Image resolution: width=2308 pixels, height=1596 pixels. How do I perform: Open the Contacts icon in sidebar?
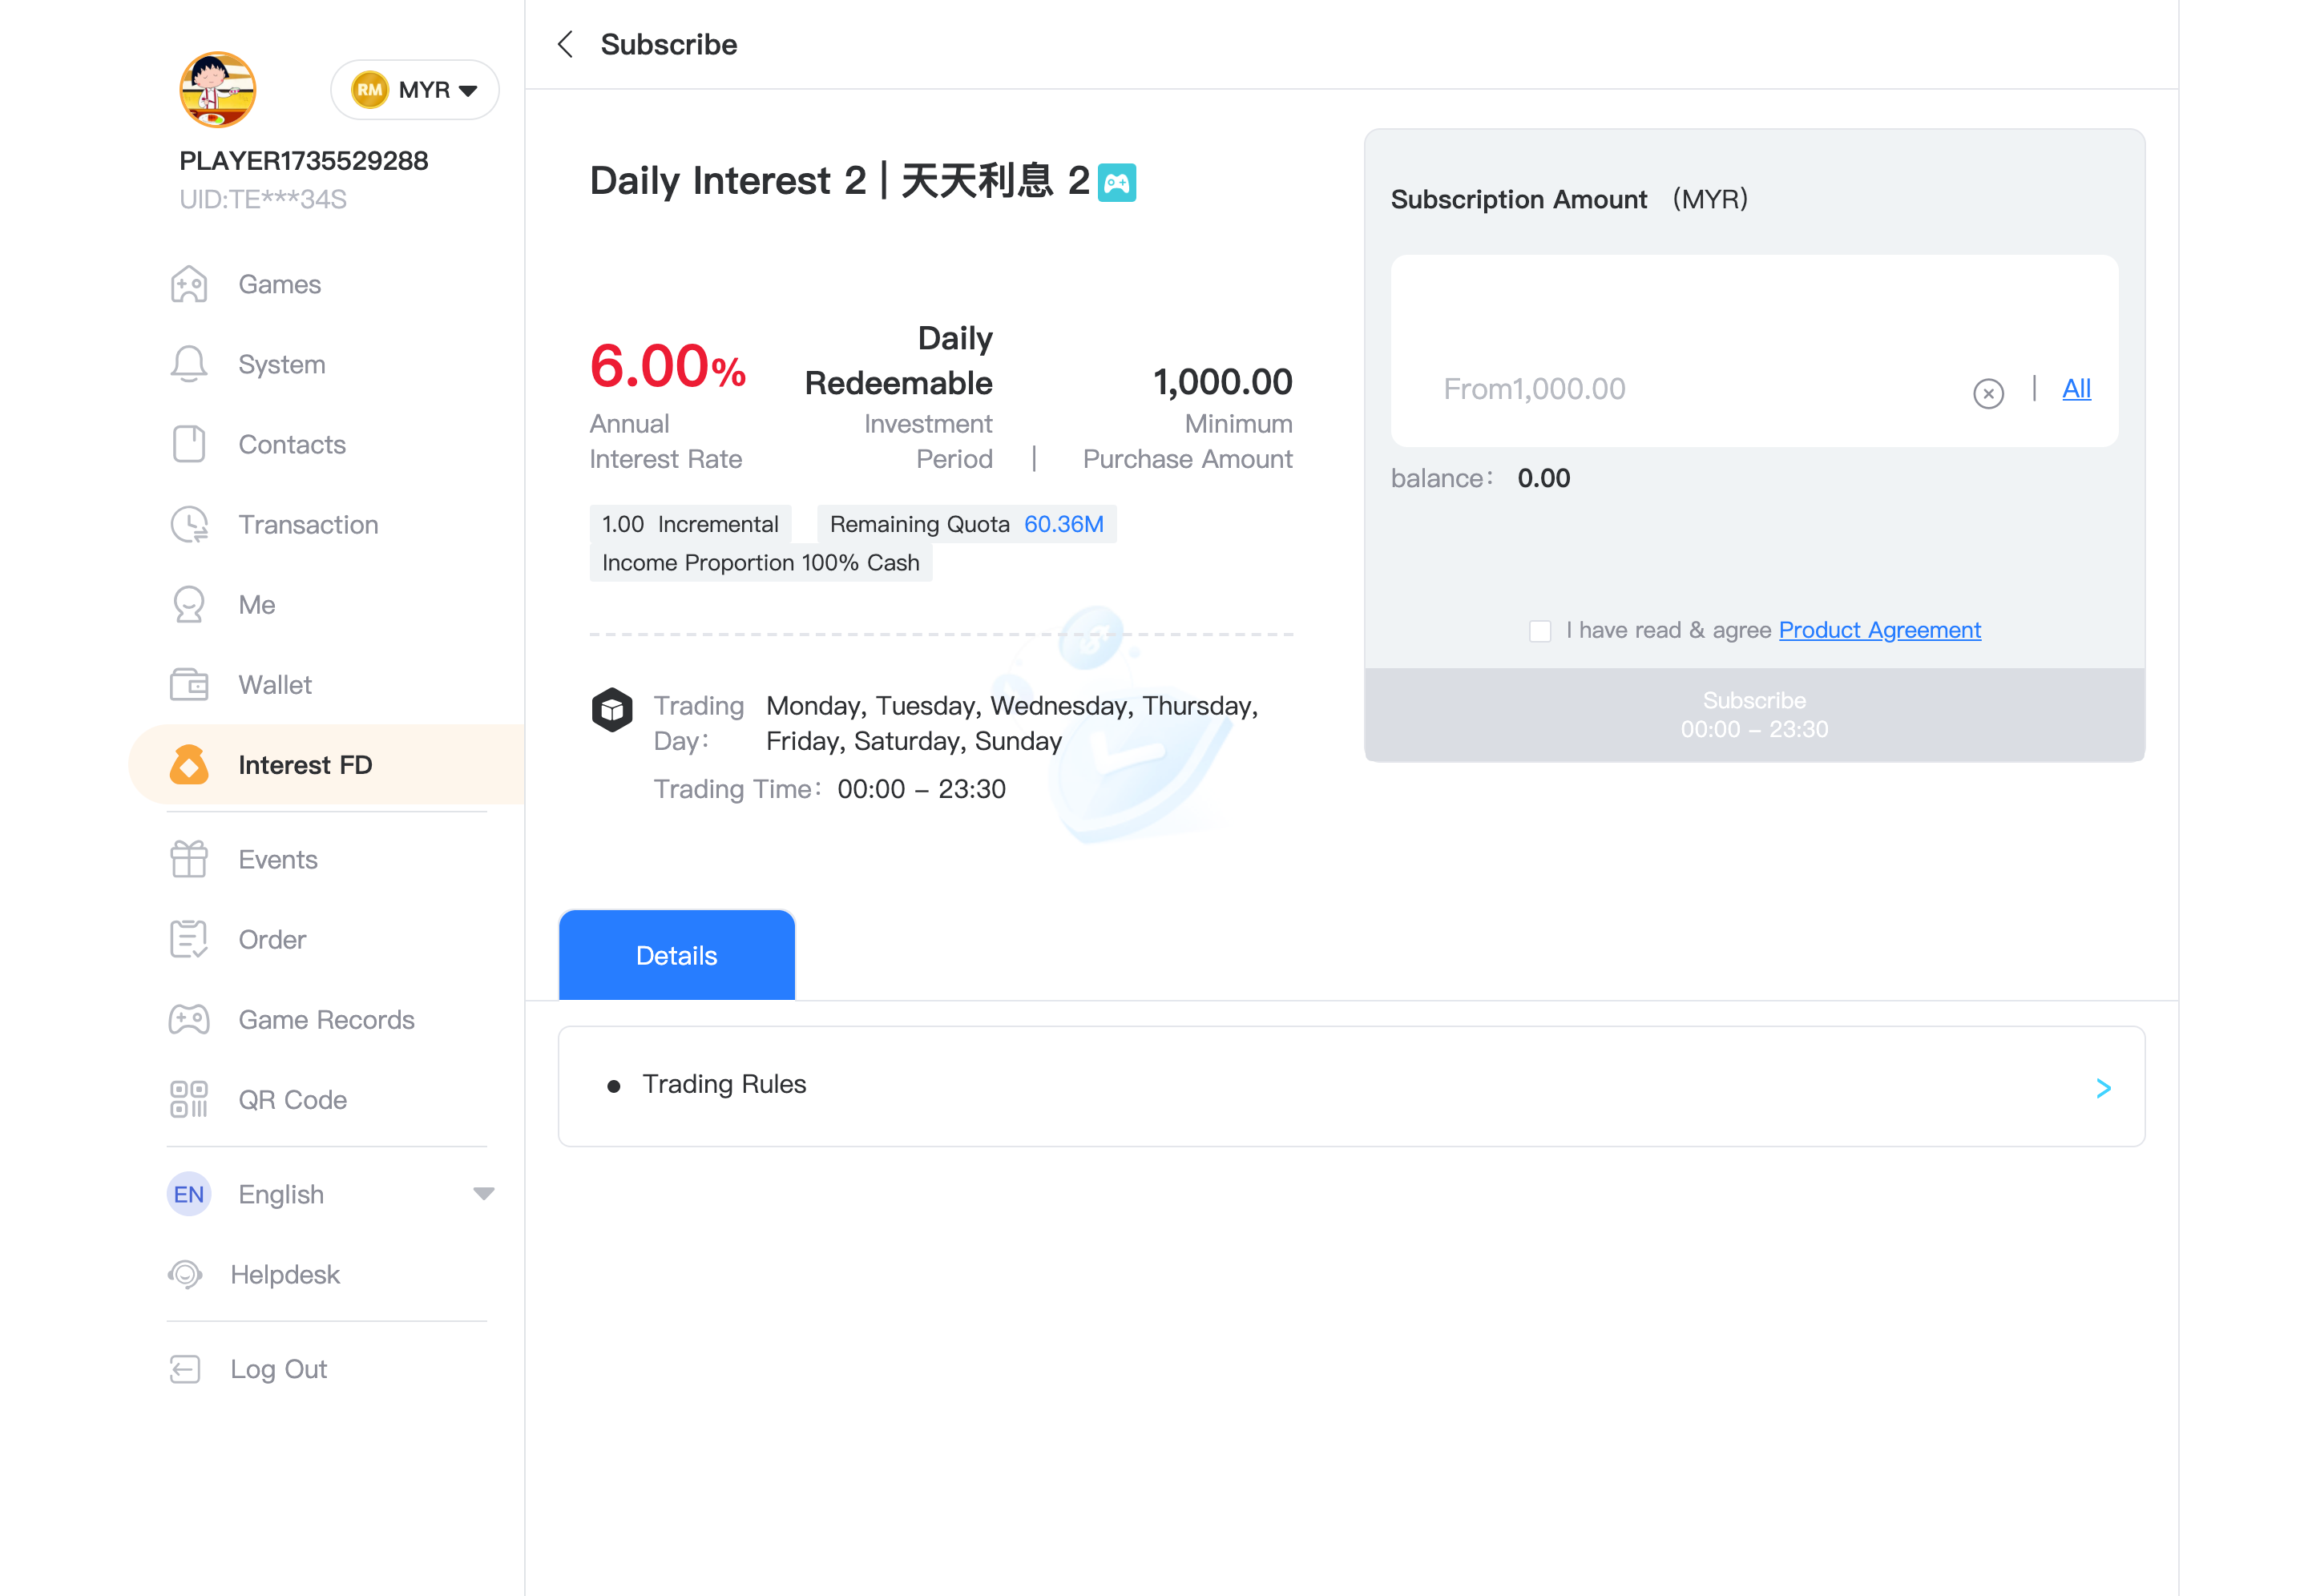pos(189,444)
